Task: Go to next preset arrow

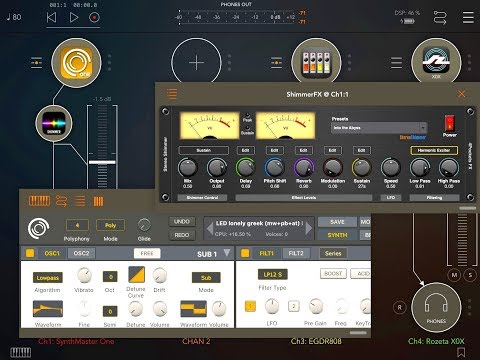Action: (308, 229)
